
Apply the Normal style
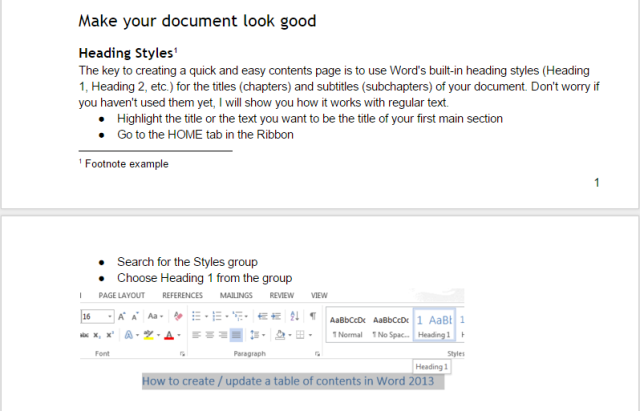click(x=348, y=327)
